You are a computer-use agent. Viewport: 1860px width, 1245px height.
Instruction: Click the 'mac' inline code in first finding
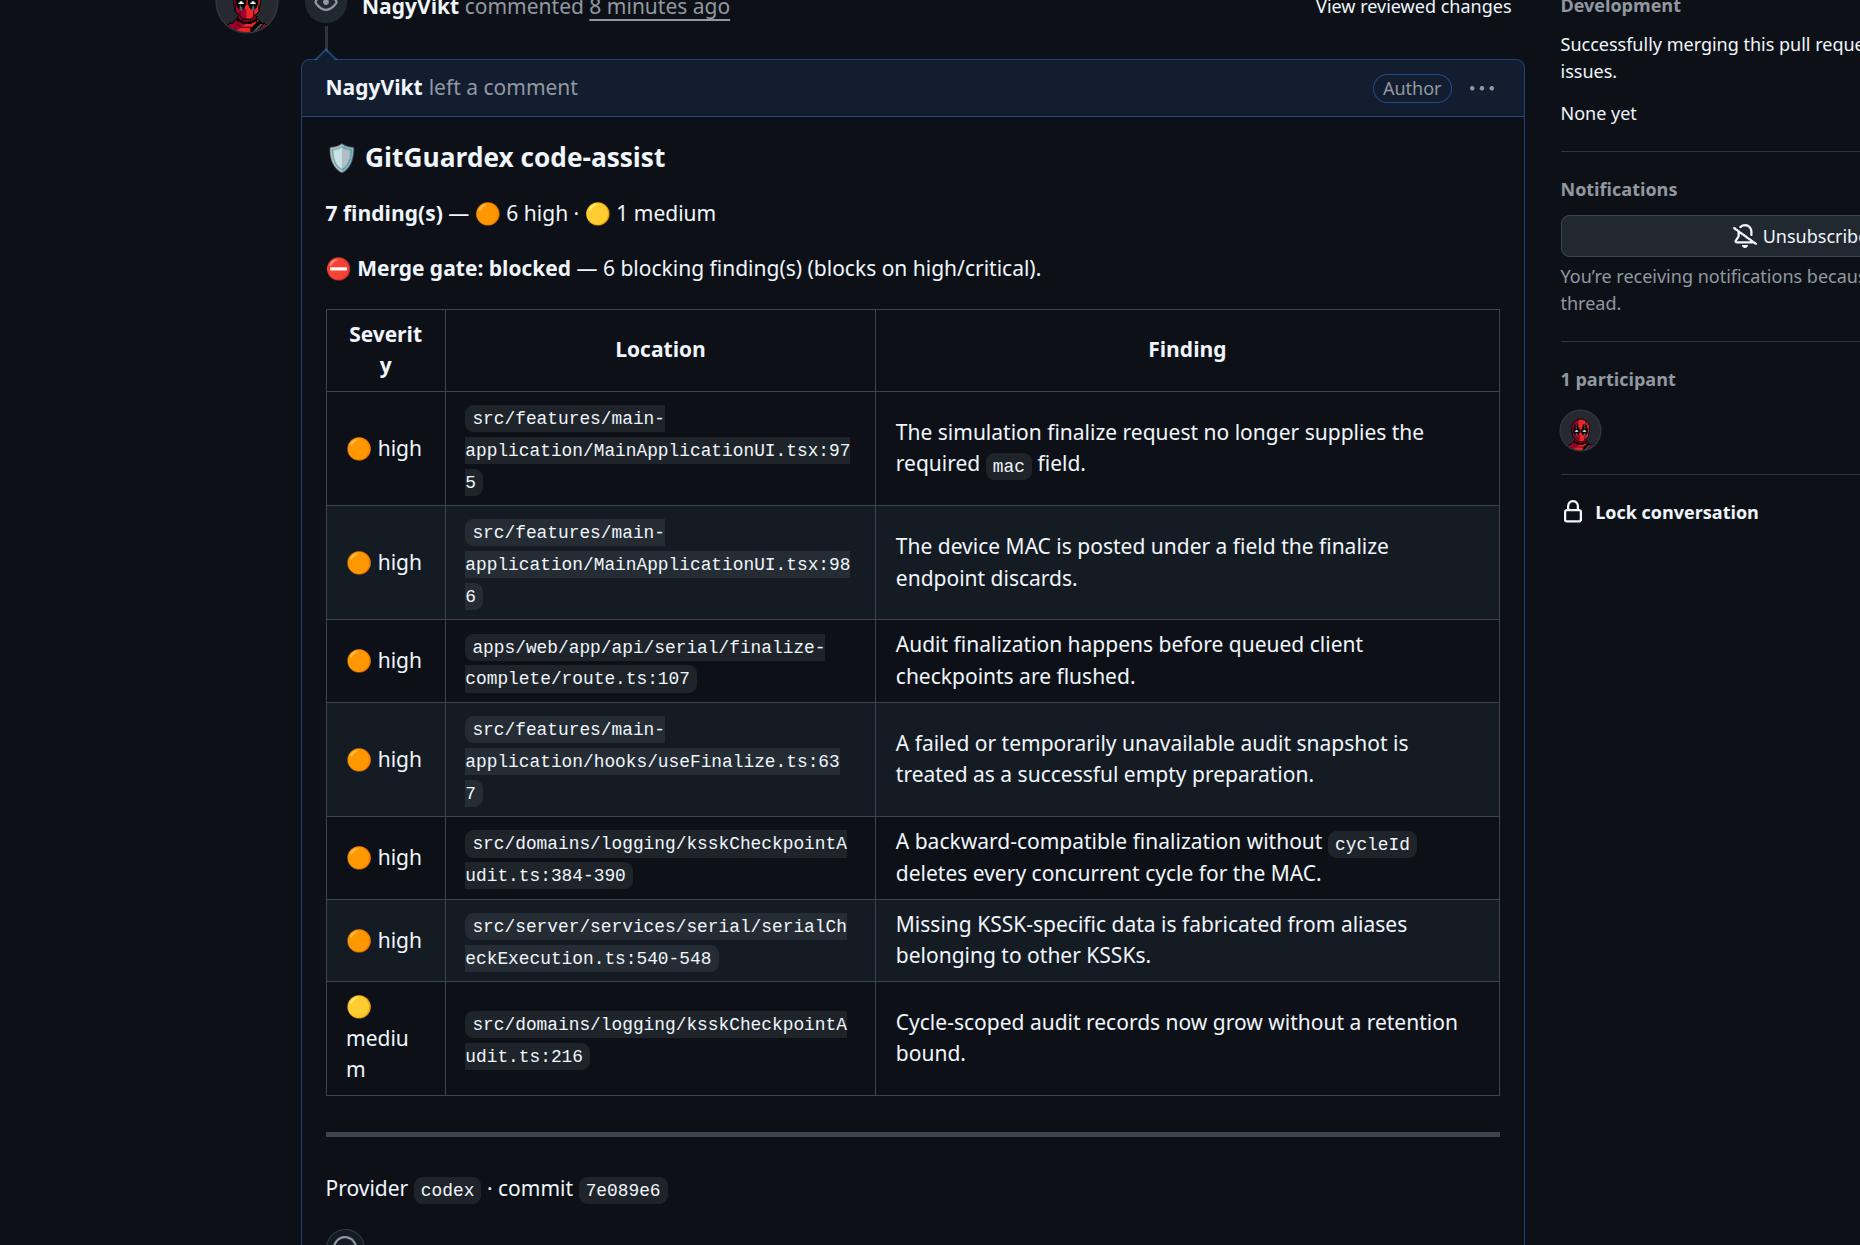coord(1008,466)
